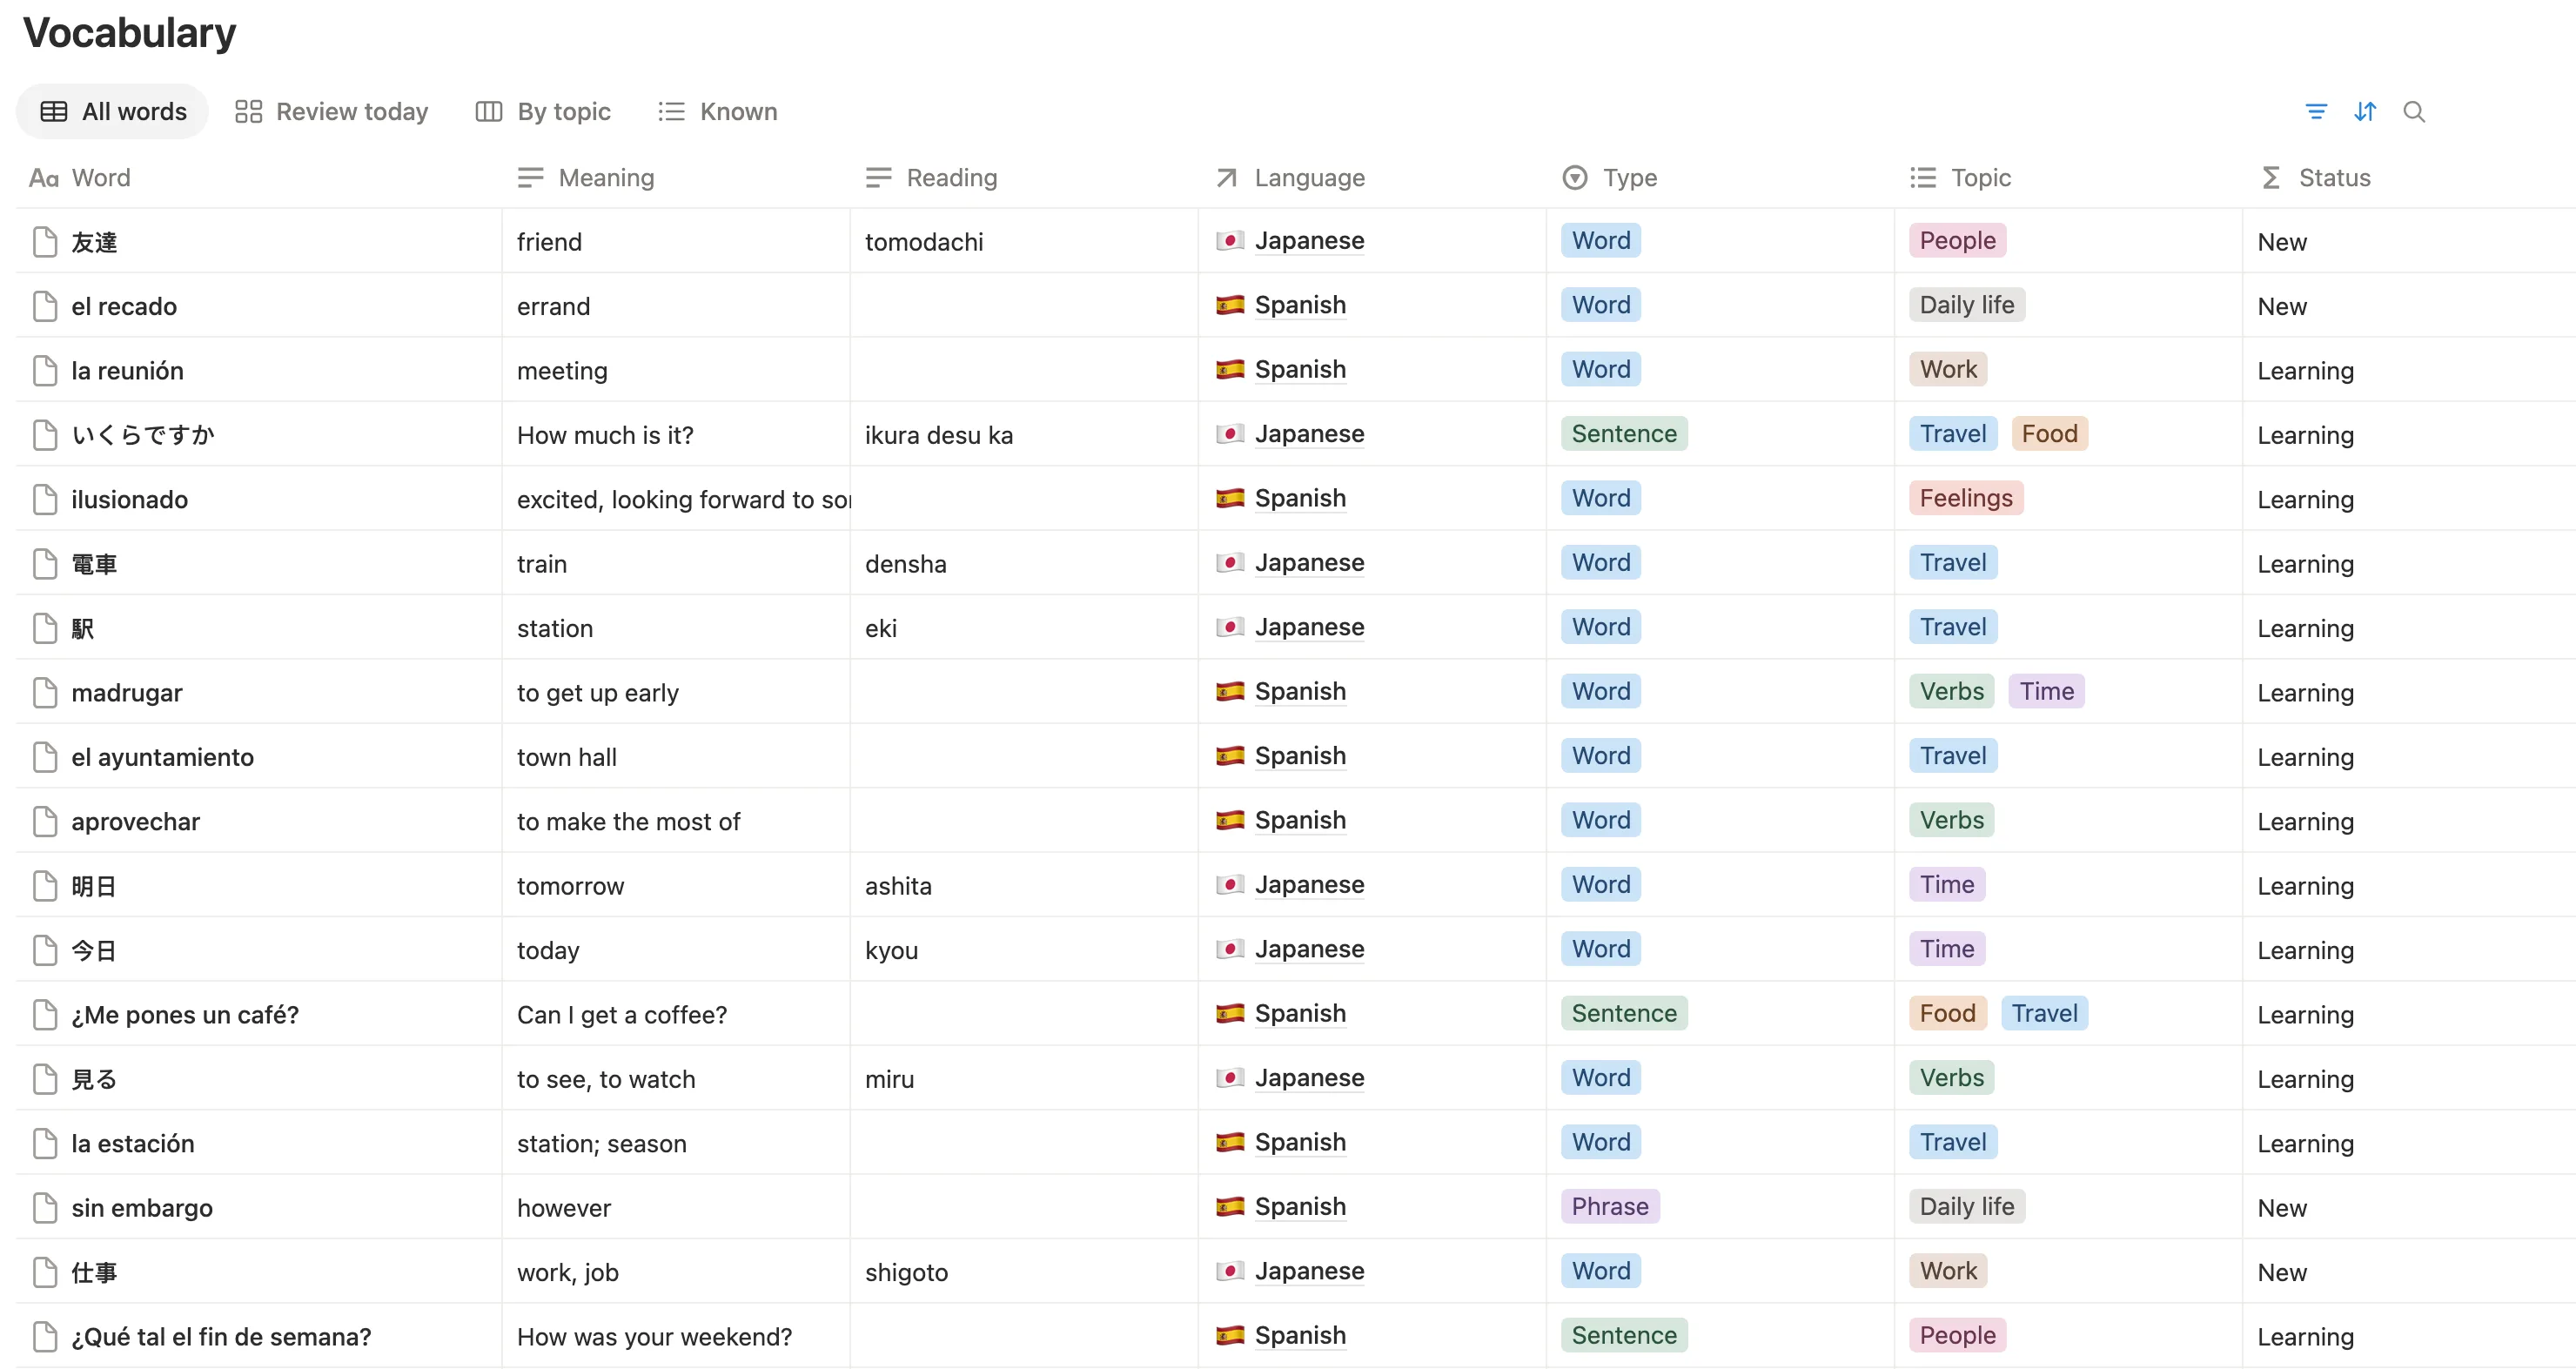
Task: Click the Work topic tag for la reunión
Action: coord(1948,369)
